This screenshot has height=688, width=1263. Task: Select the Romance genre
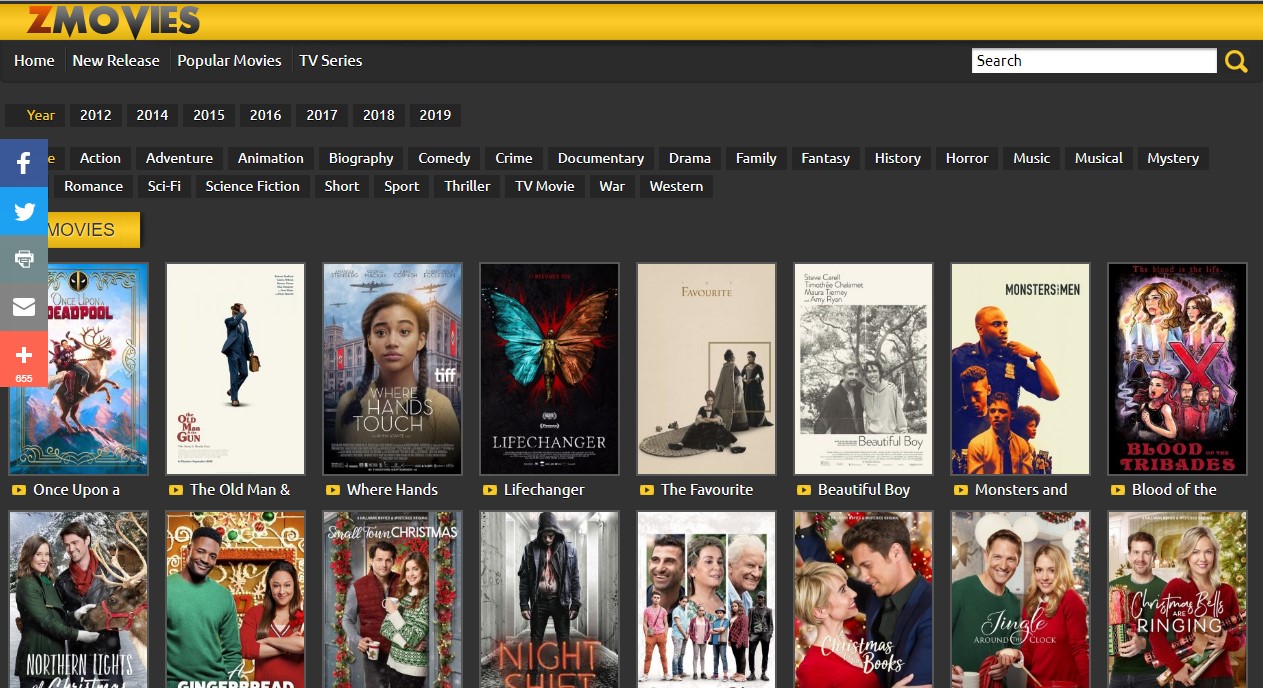coord(94,186)
